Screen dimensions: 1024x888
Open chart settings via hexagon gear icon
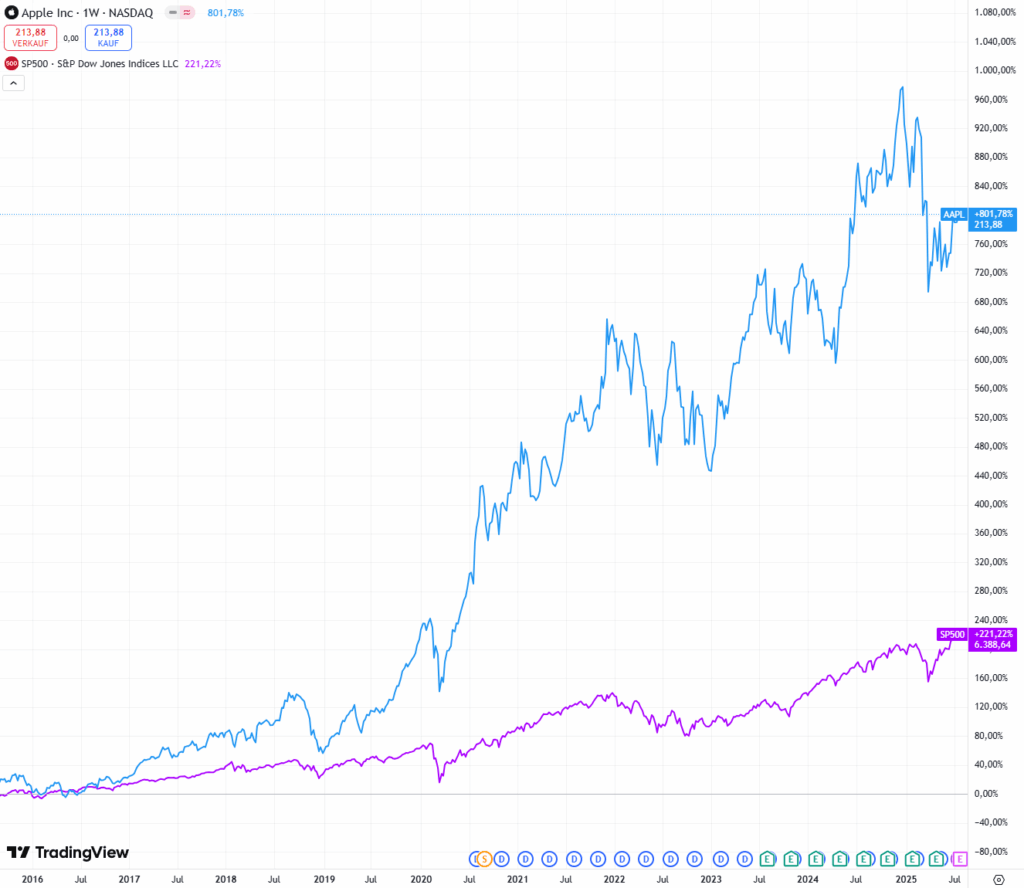(999, 880)
